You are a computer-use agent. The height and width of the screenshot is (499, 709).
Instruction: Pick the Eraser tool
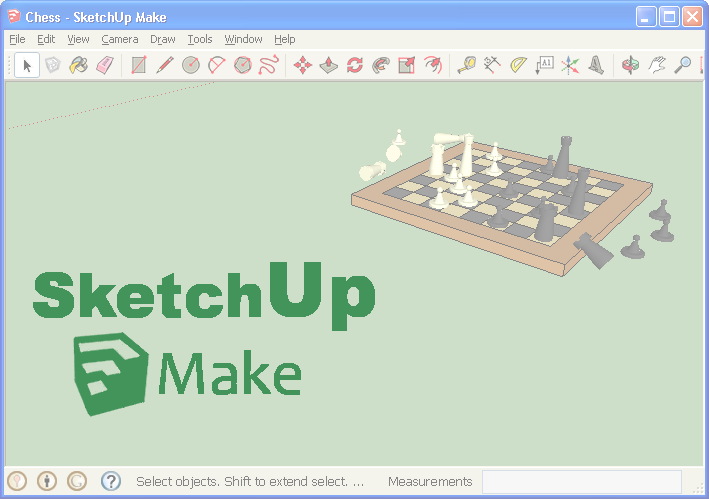(x=104, y=65)
